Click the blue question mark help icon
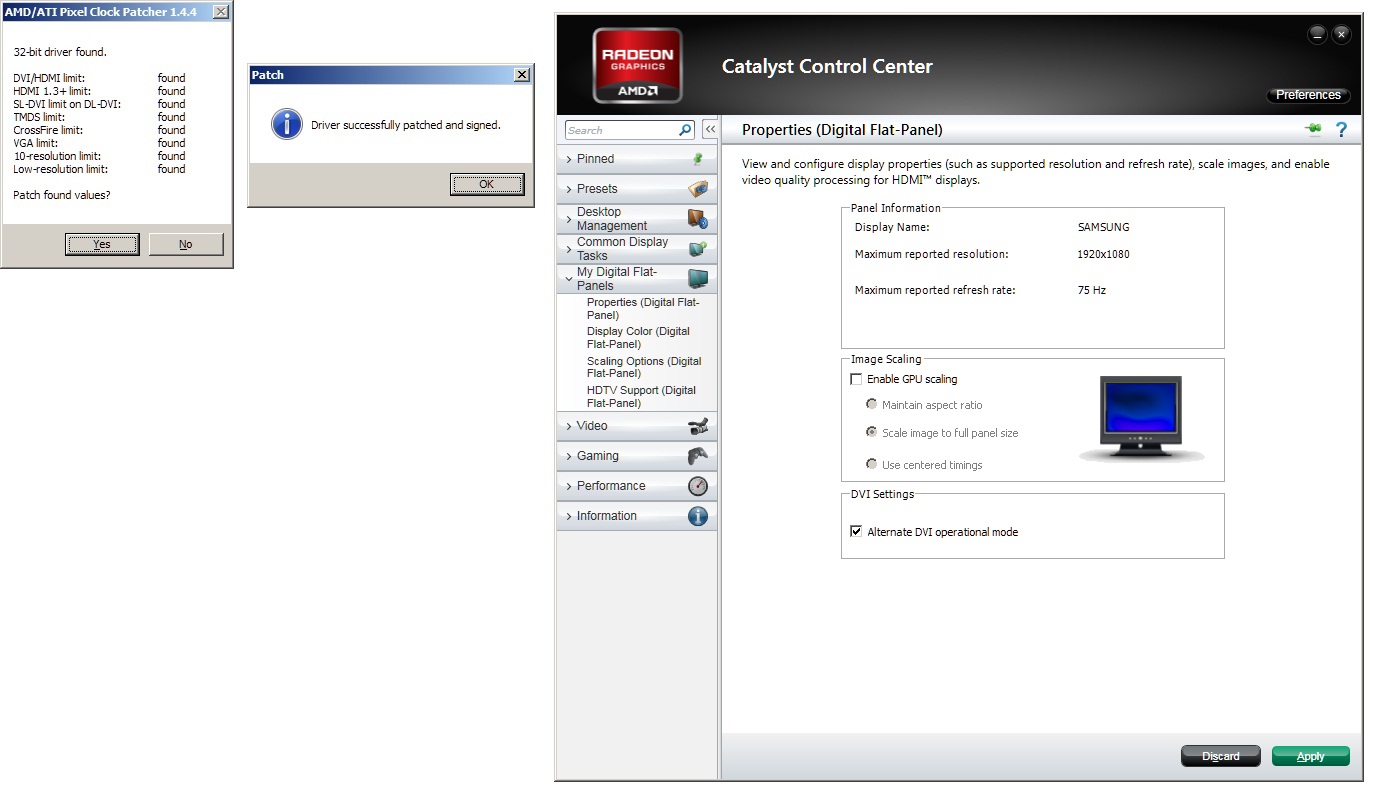The width and height of the screenshot is (1384, 804). 1342,130
